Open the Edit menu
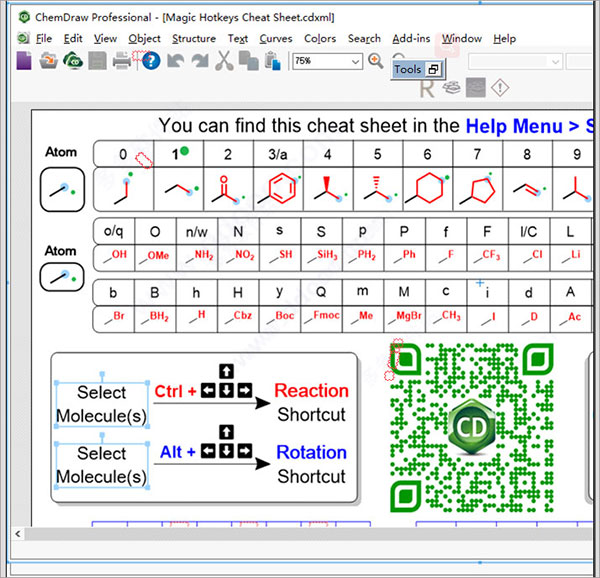 (x=73, y=39)
